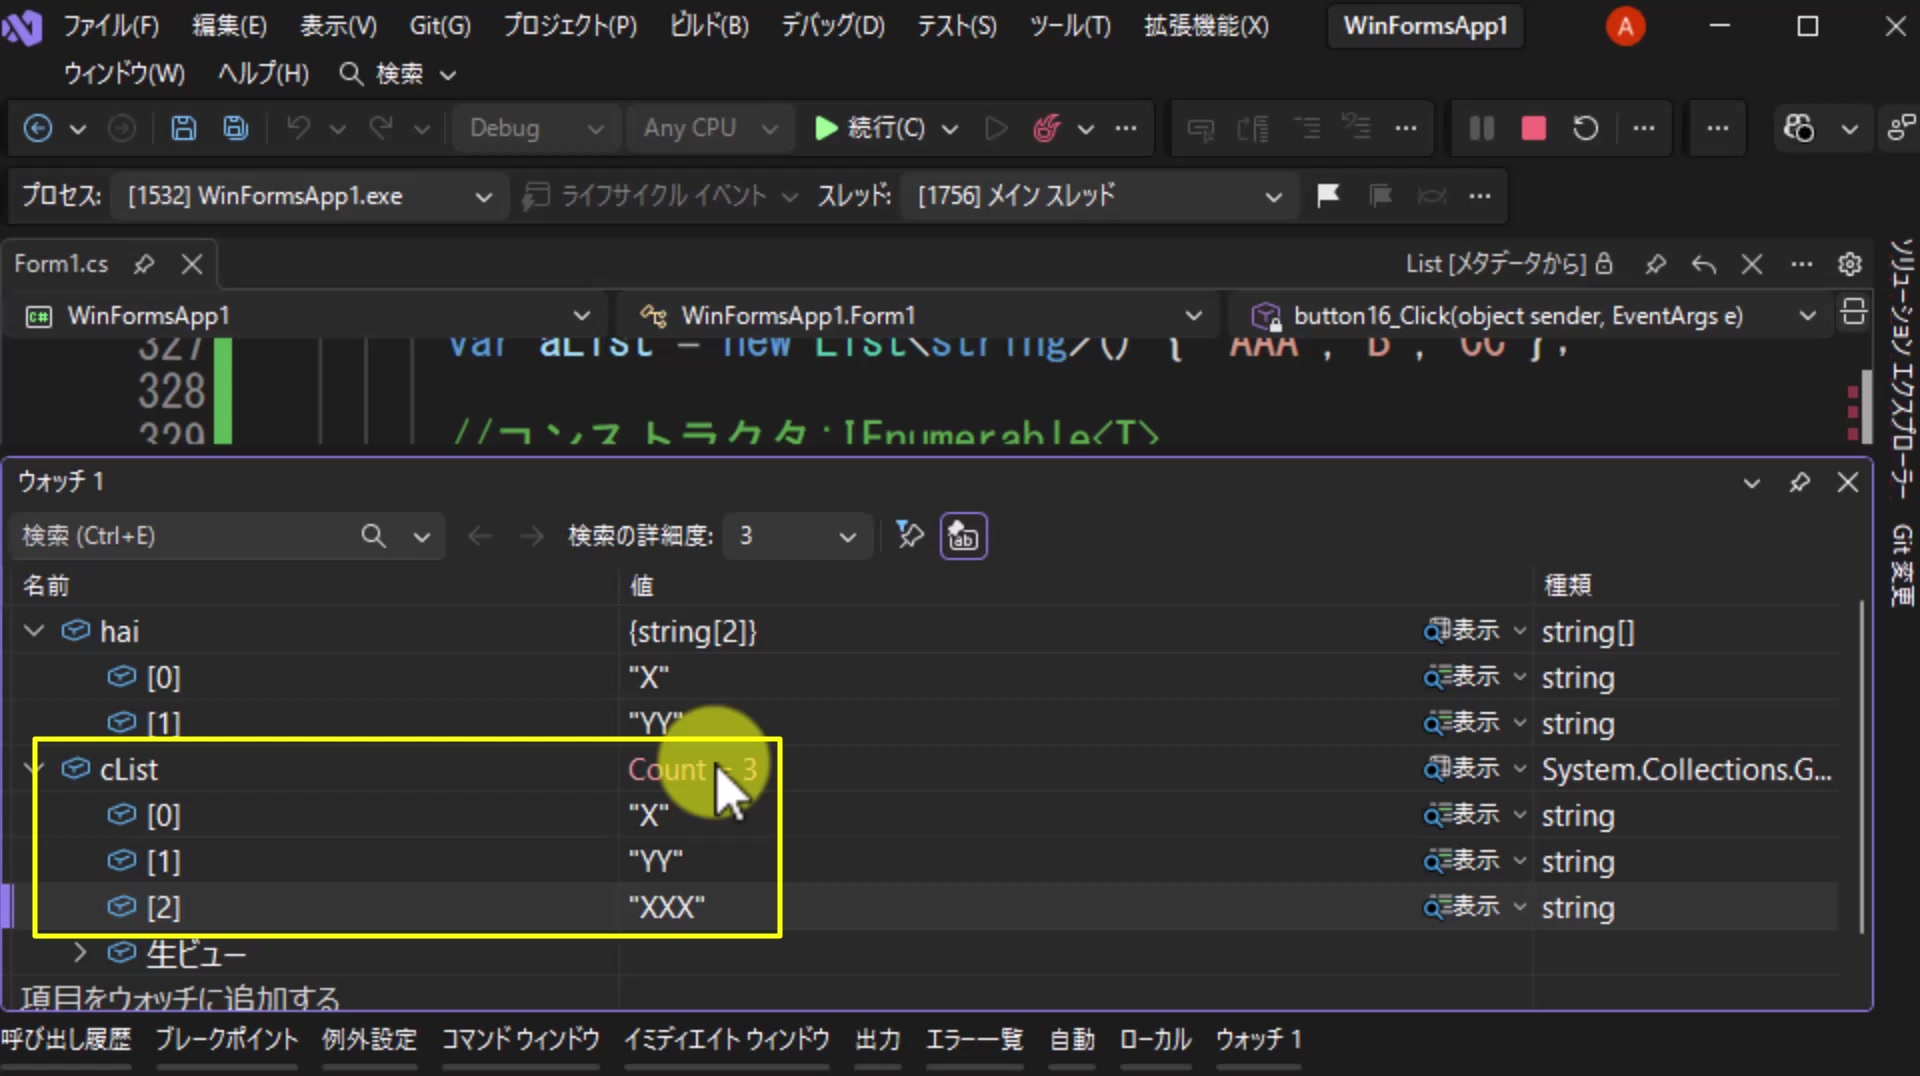Open the Any CPU platform dropdown
Image resolution: width=1920 pixels, height=1076 pixels.
[x=710, y=128]
